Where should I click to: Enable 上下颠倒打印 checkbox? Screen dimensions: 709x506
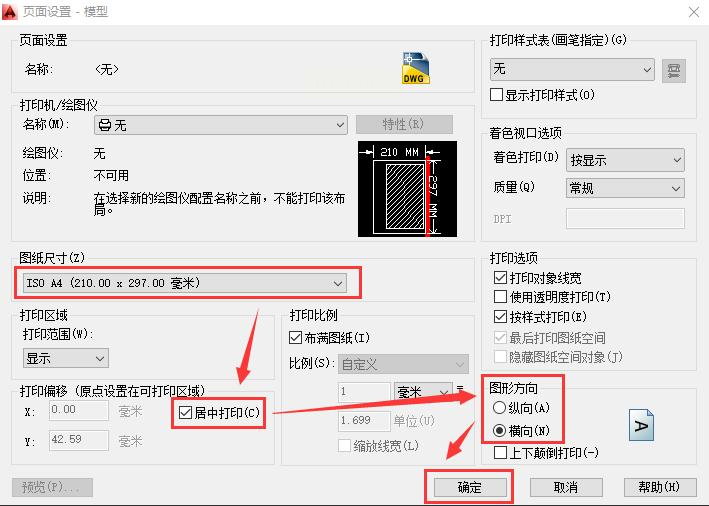pyautogui.click(x=501, y=453)
